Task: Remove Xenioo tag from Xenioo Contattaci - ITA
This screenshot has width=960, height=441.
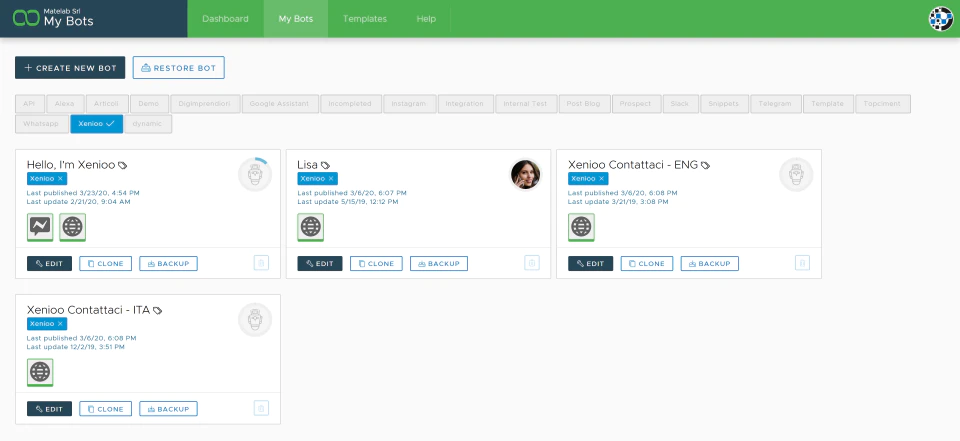Action: tap(60, 324)
